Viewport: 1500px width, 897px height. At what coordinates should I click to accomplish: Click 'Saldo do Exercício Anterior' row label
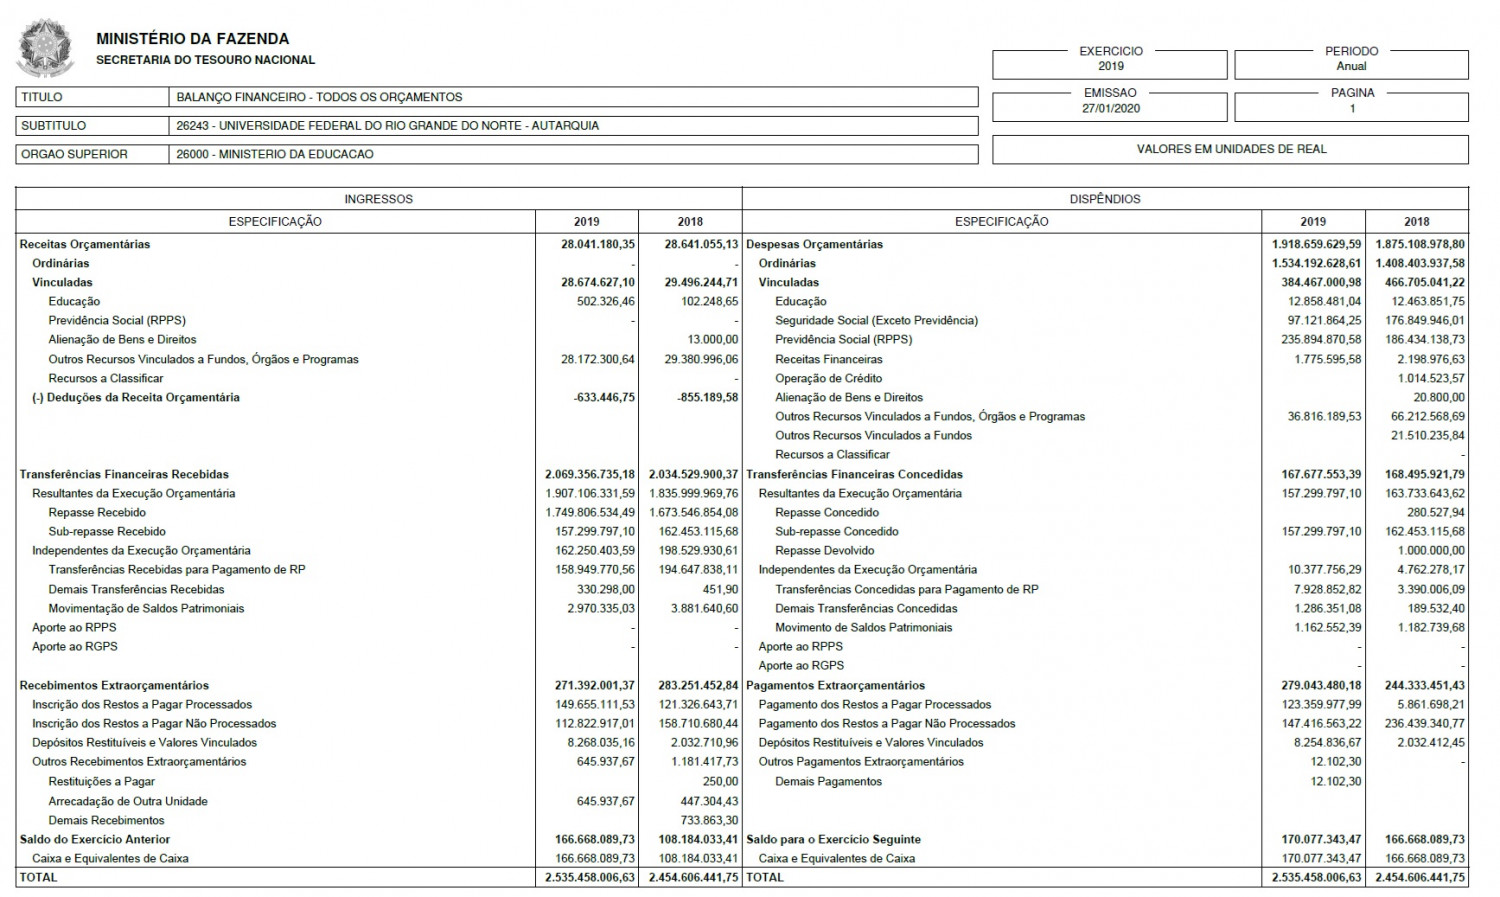[95, 840]
